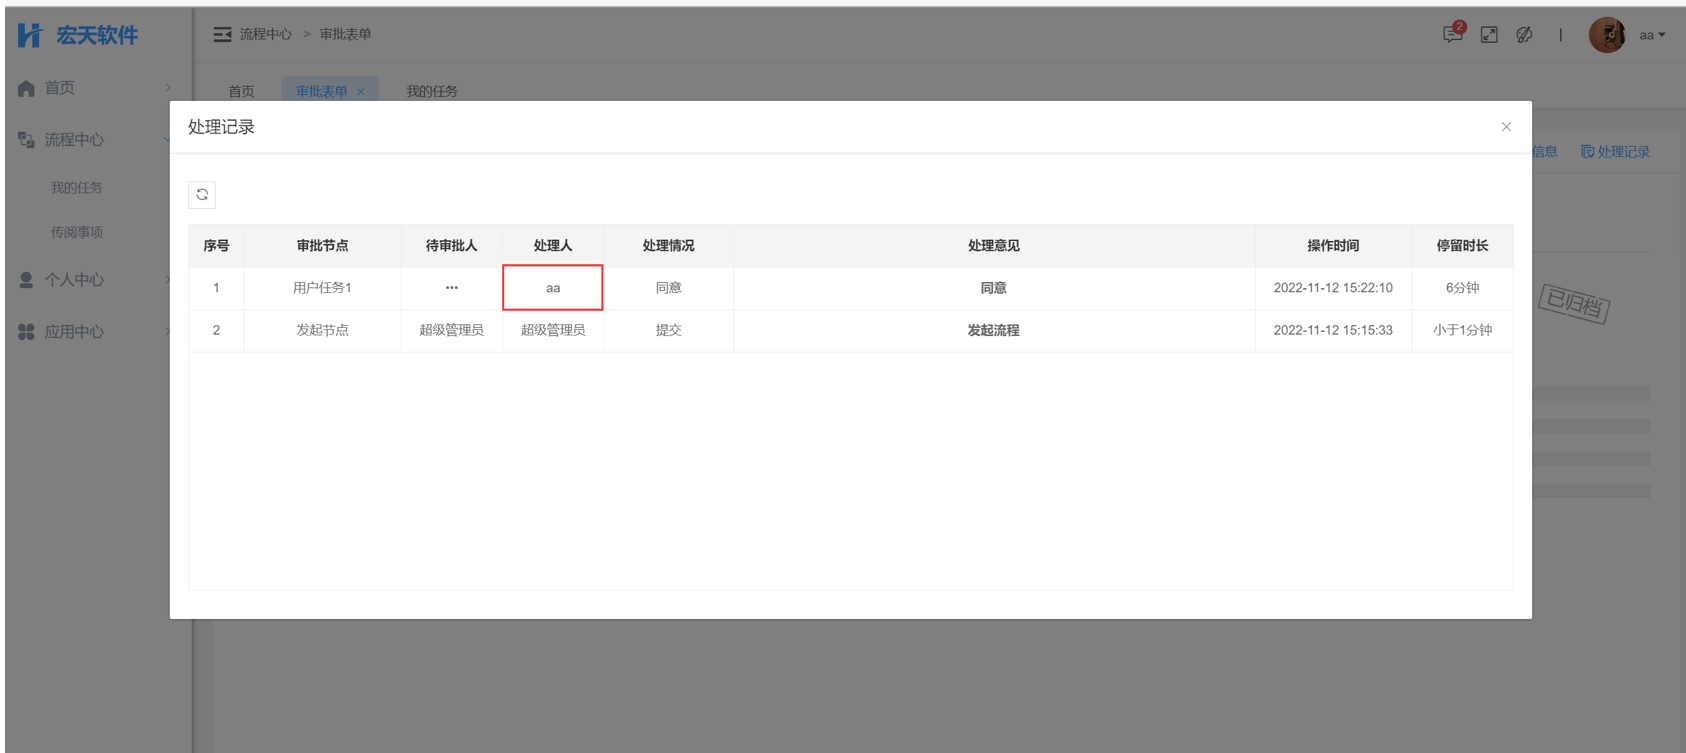Click the refresh icon in the 处理记录 dialog
The image size is (1686, 753).
click(202, 195)
